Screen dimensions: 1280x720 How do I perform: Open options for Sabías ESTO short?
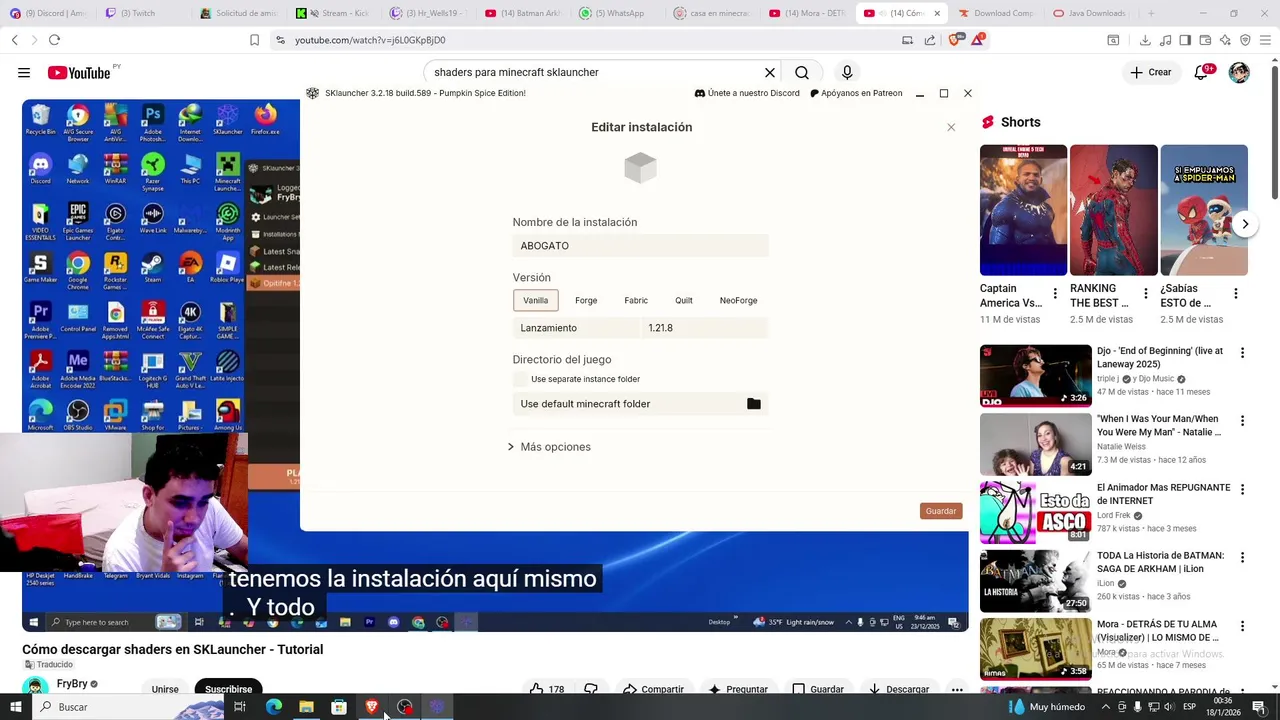[x=1235, y=294]
